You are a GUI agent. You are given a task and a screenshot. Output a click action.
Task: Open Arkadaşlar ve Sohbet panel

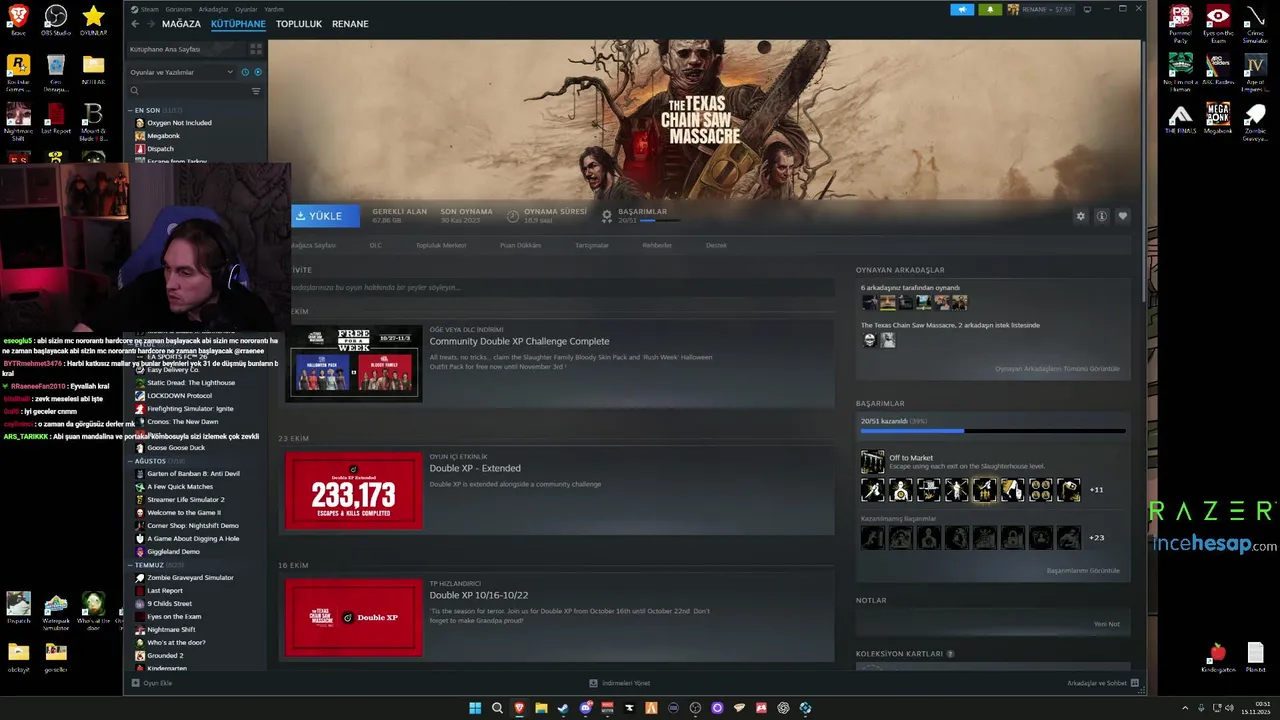pos(1102,683)
